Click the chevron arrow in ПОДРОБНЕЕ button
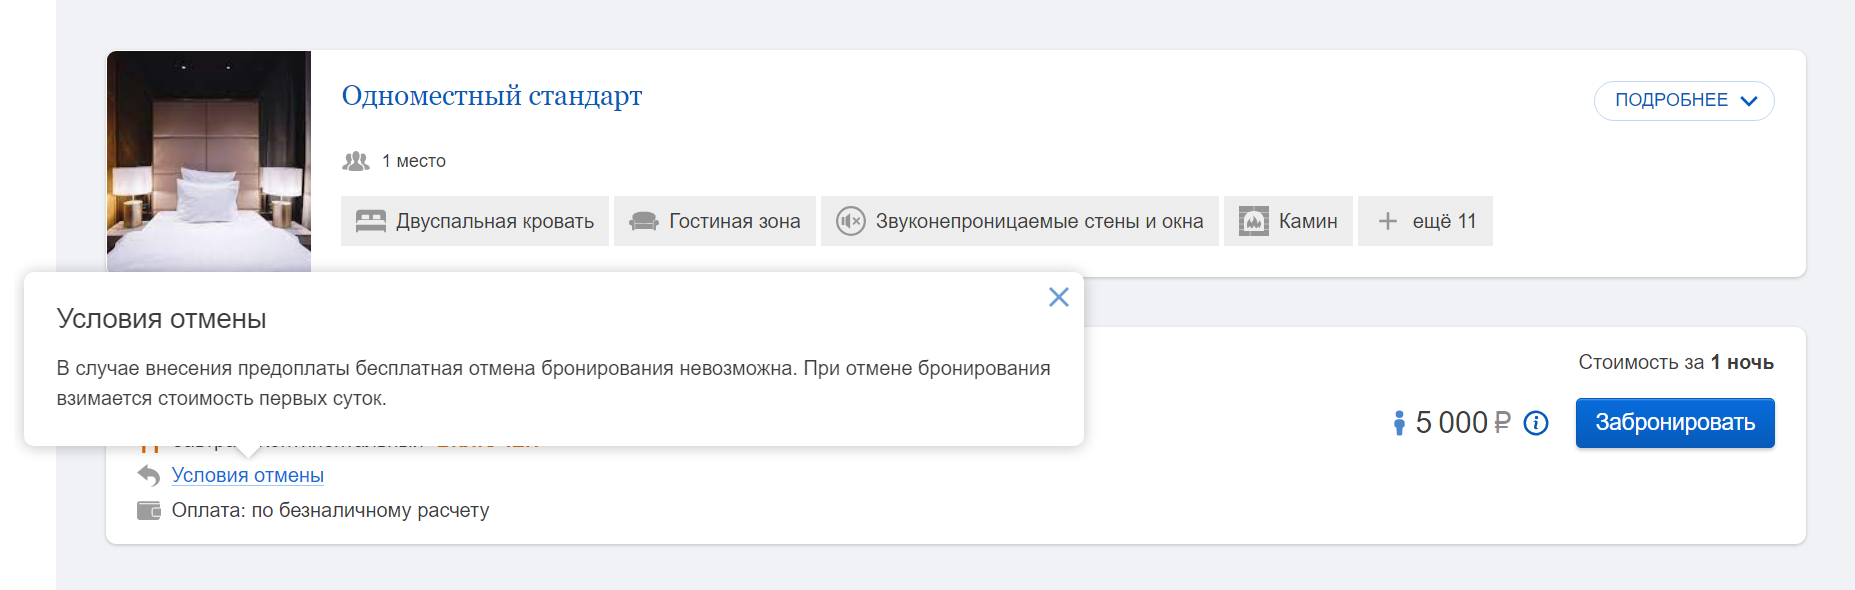This screenshot has width=1855, height=590. 1749,101
